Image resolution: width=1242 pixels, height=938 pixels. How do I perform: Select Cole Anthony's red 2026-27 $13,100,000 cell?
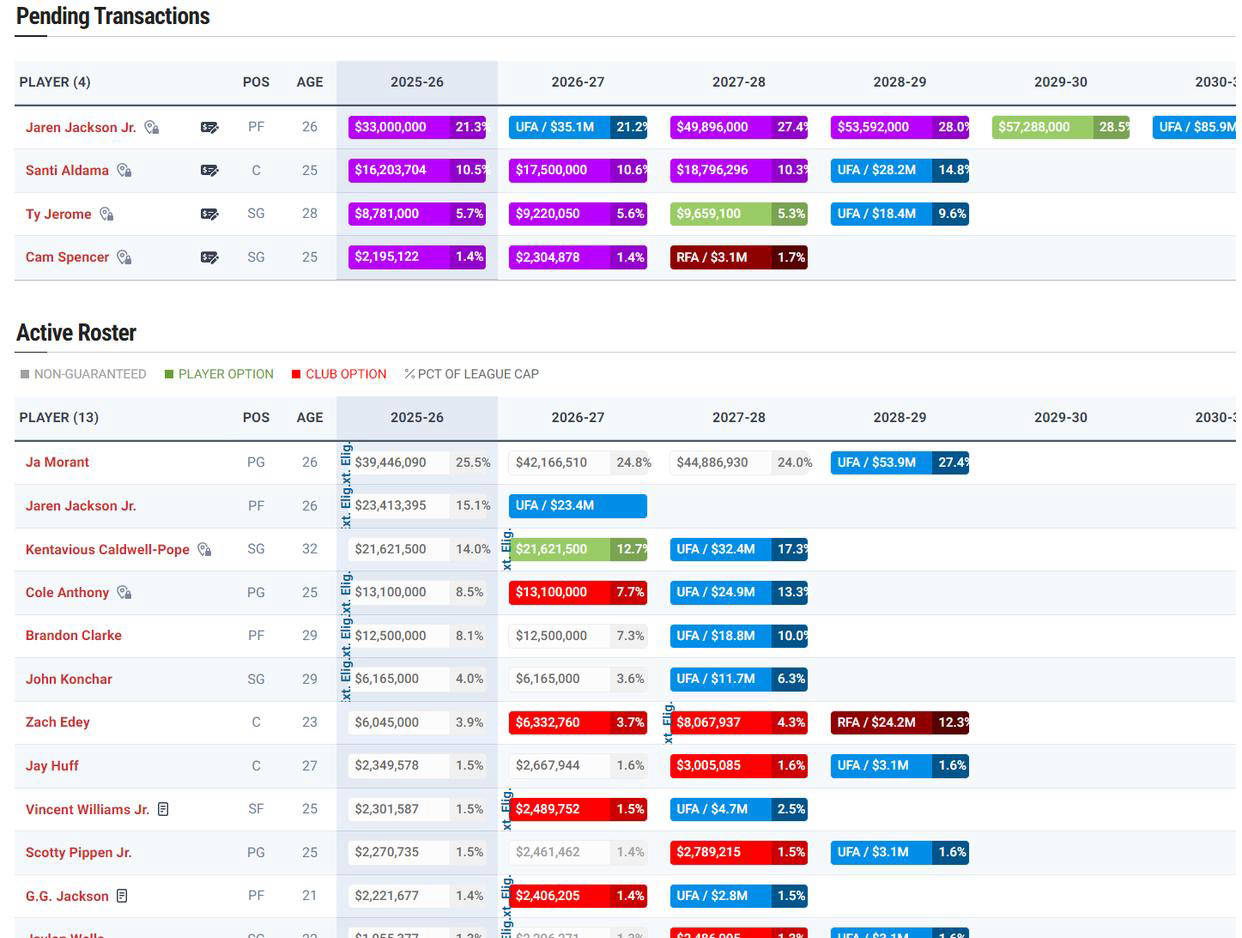pos(578,592)
